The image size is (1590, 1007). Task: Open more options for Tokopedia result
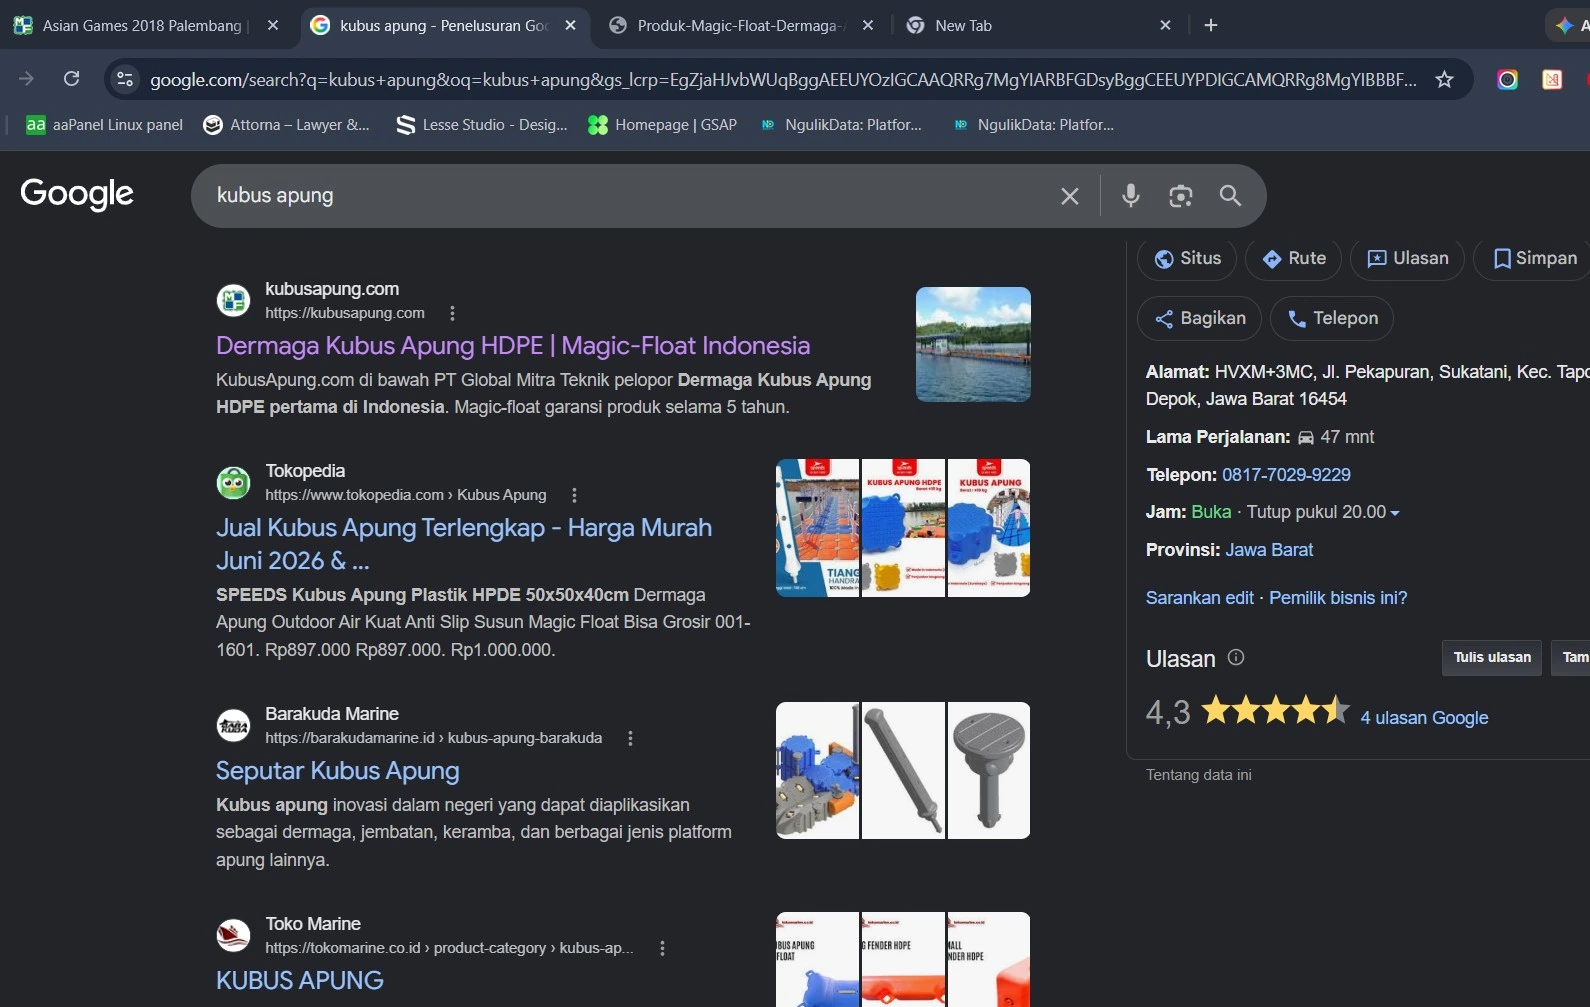tap(574, 495)
